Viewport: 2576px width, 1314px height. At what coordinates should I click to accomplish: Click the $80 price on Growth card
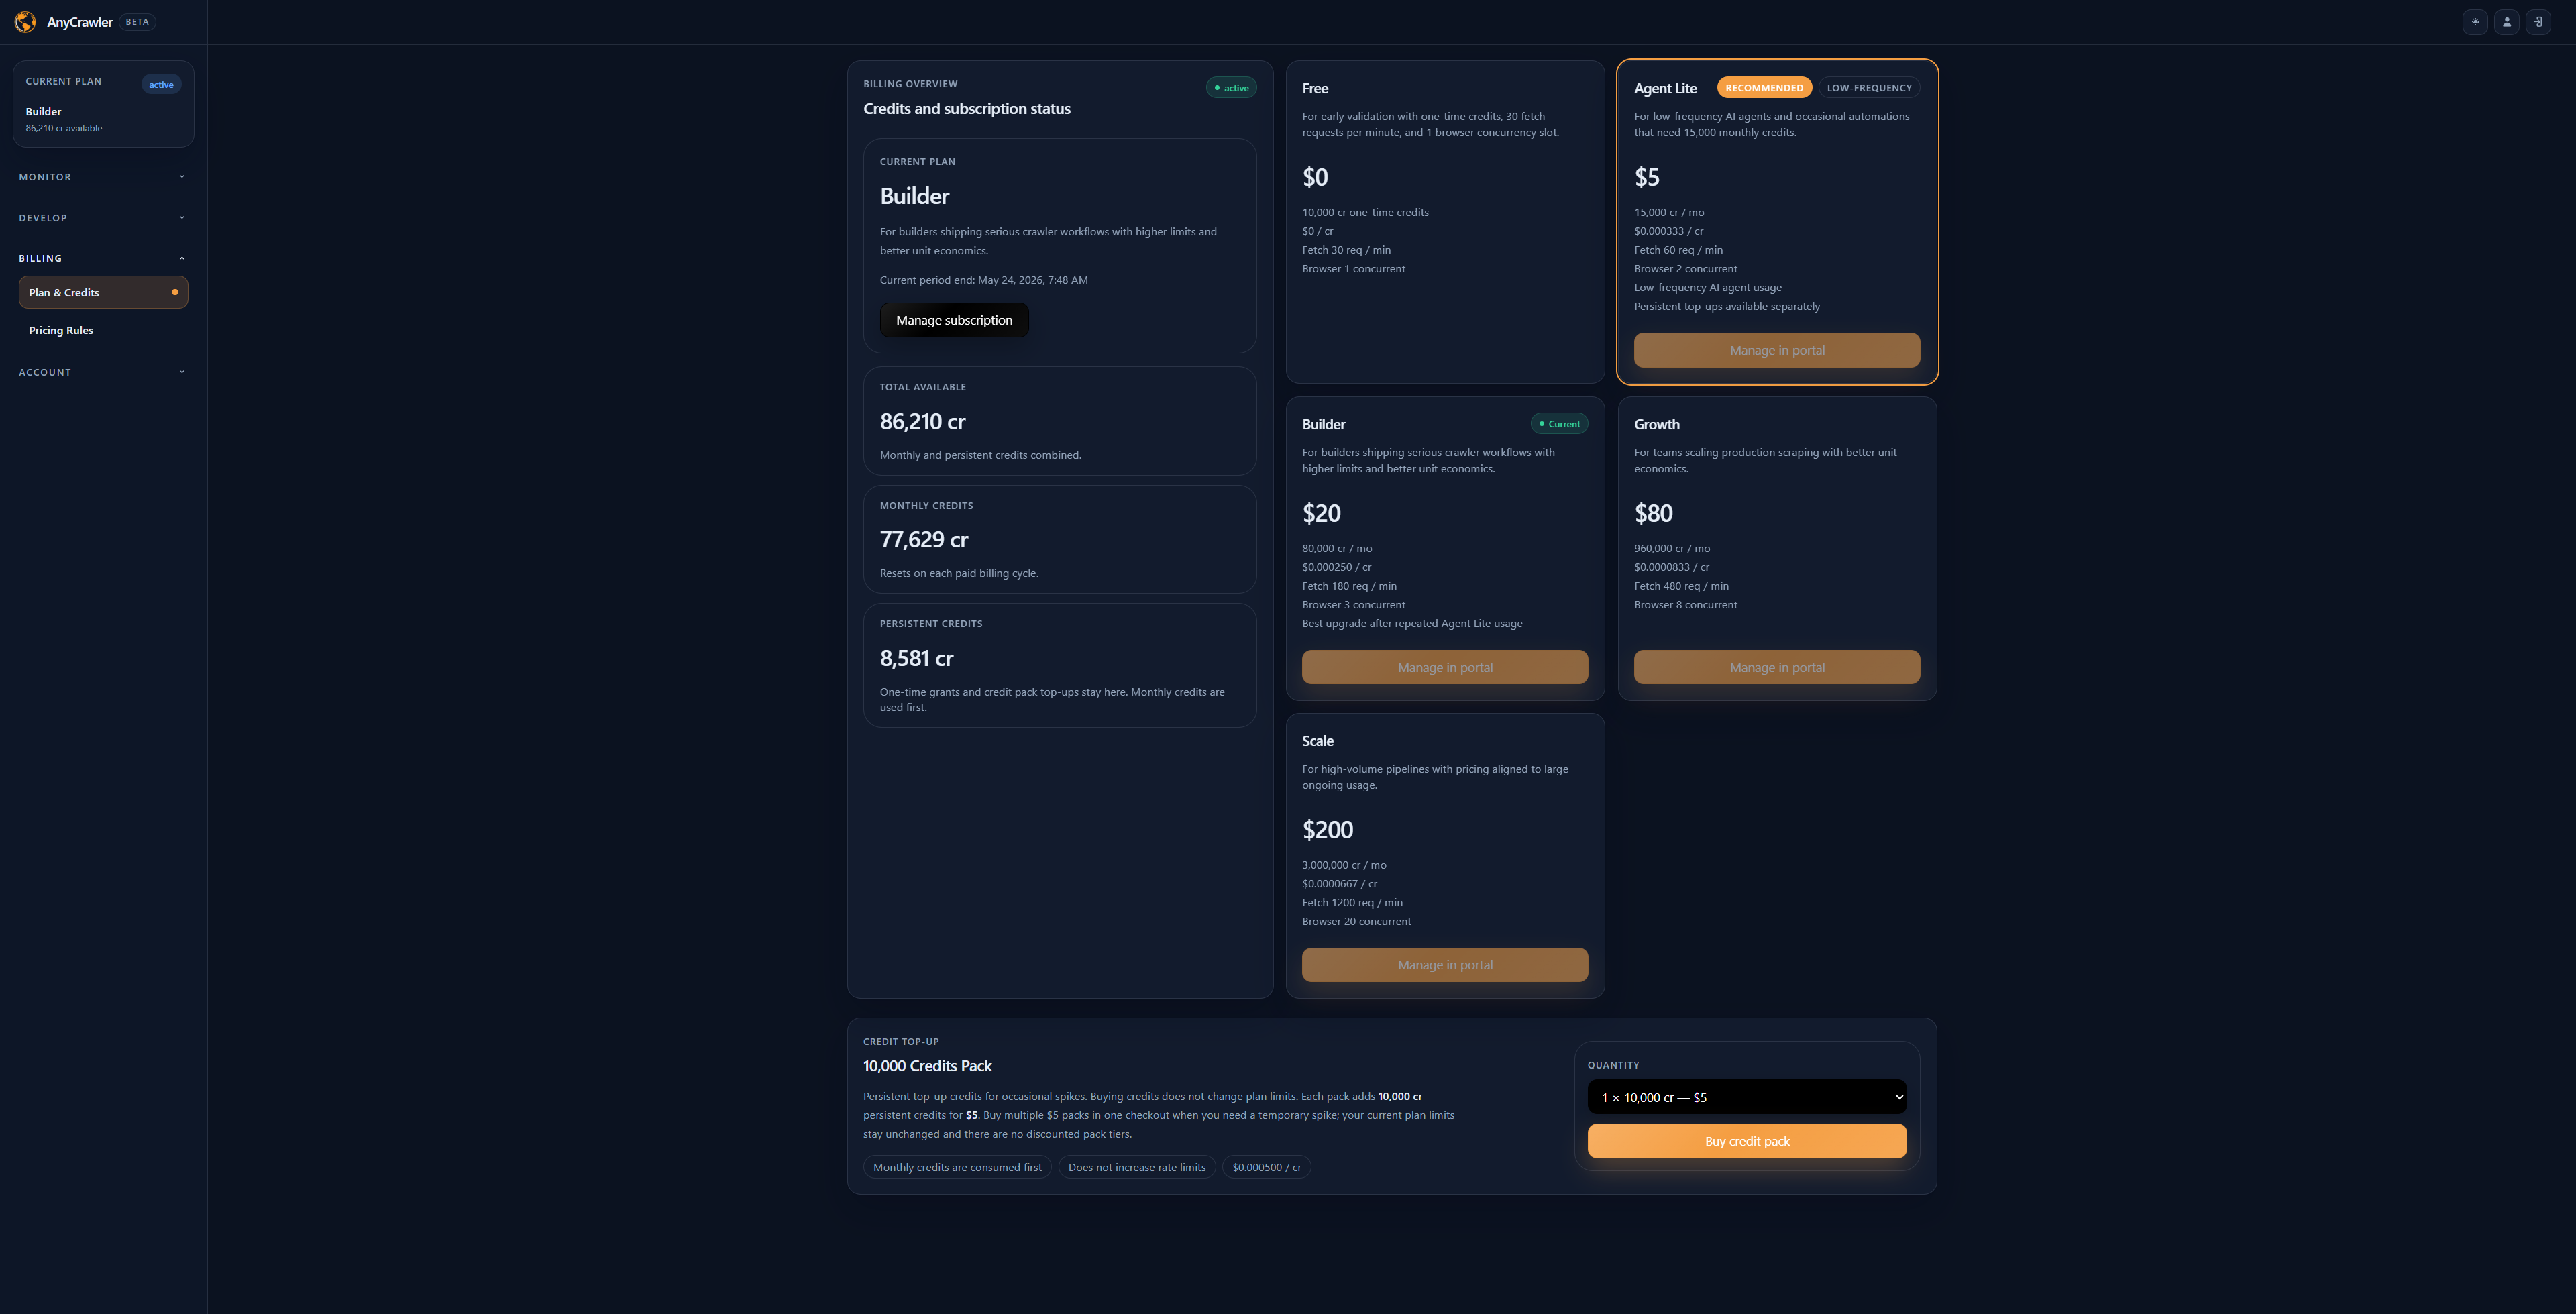[x=1653, y=514]
